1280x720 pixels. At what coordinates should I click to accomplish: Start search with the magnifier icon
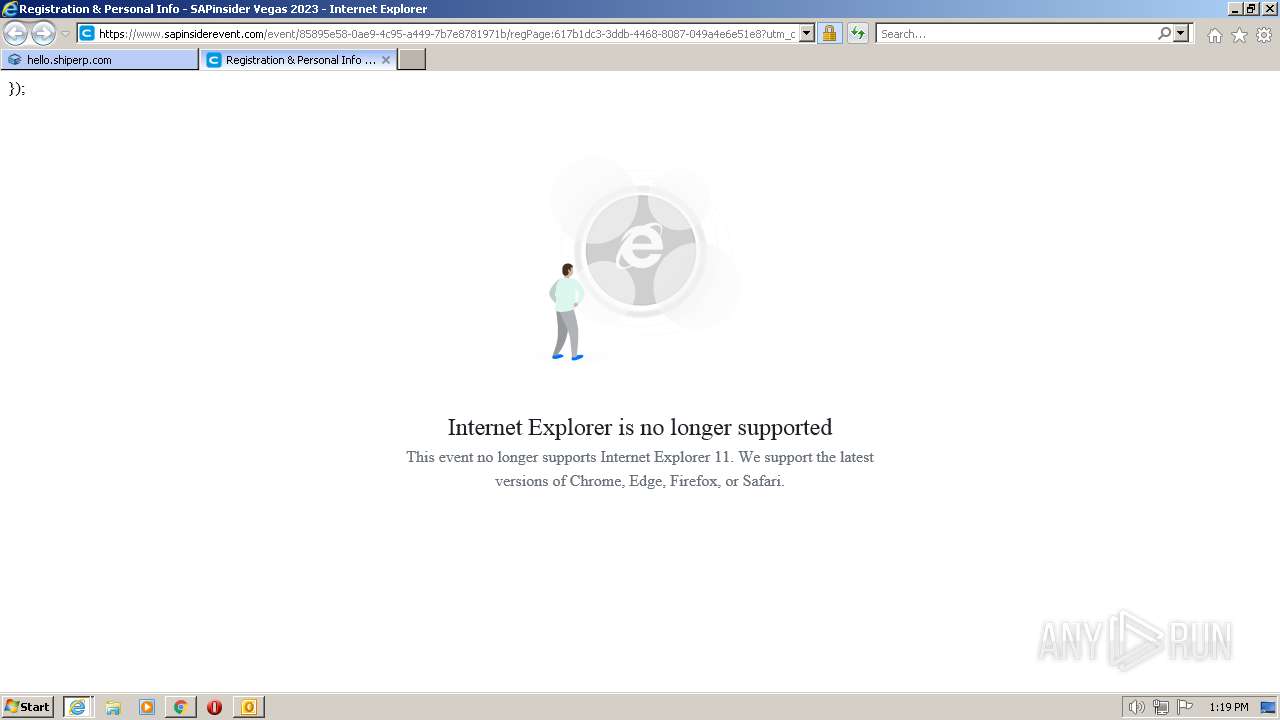1164,34
